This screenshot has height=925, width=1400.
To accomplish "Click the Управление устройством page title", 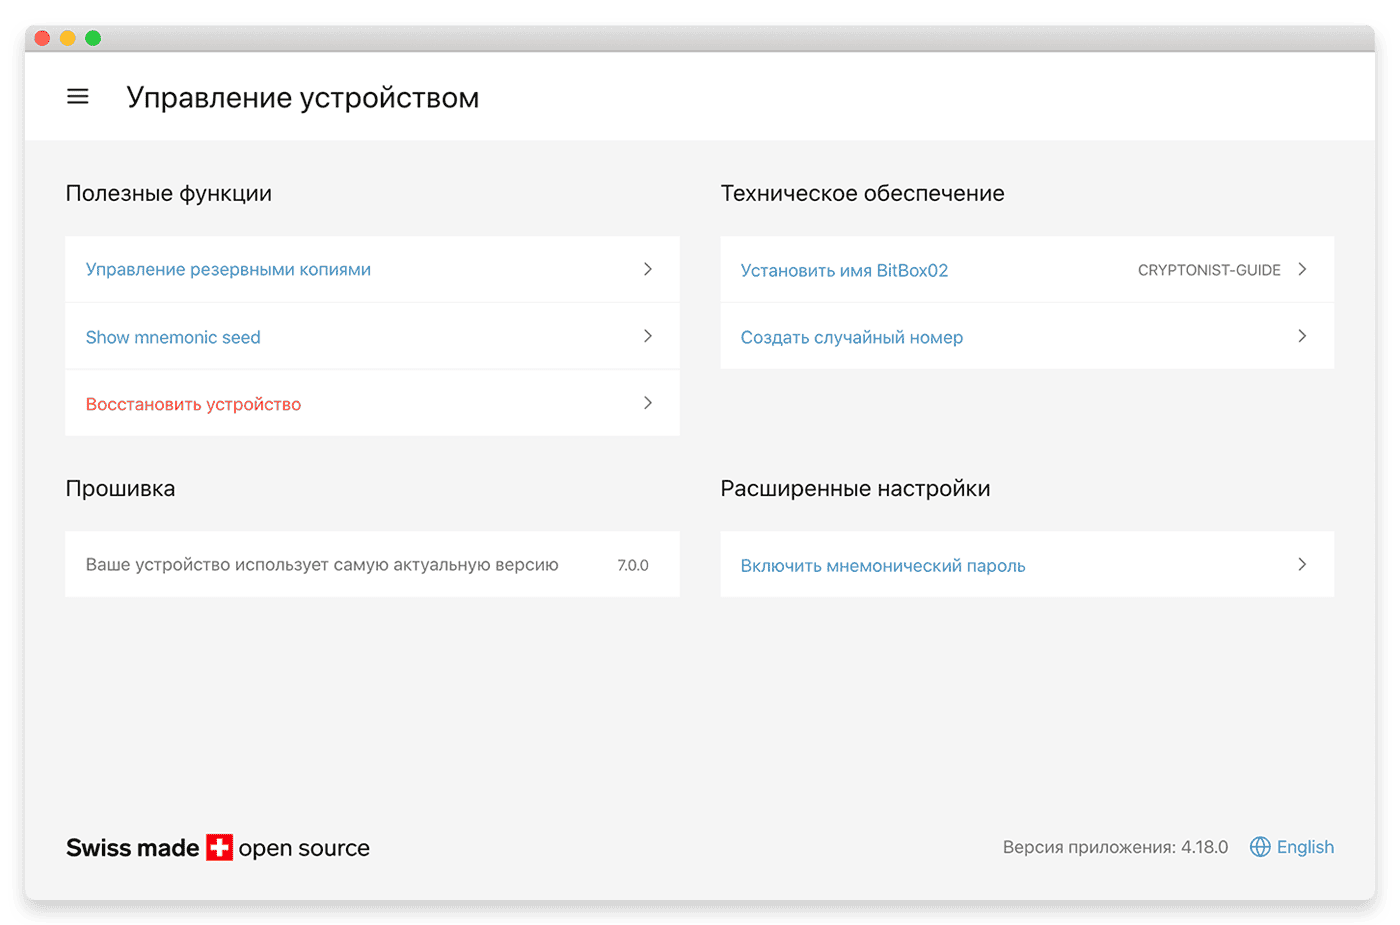I will (x=303, y=98).
